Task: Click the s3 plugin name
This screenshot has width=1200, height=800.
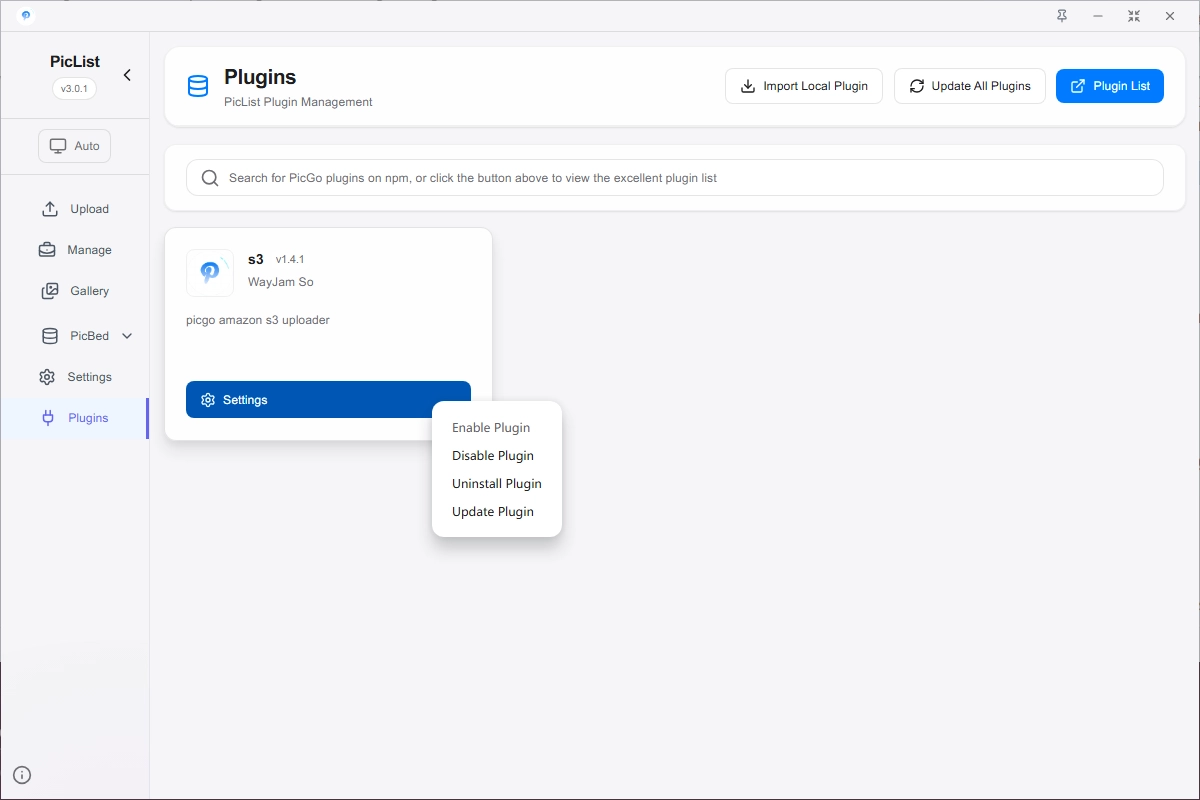Action: point(256,260)
